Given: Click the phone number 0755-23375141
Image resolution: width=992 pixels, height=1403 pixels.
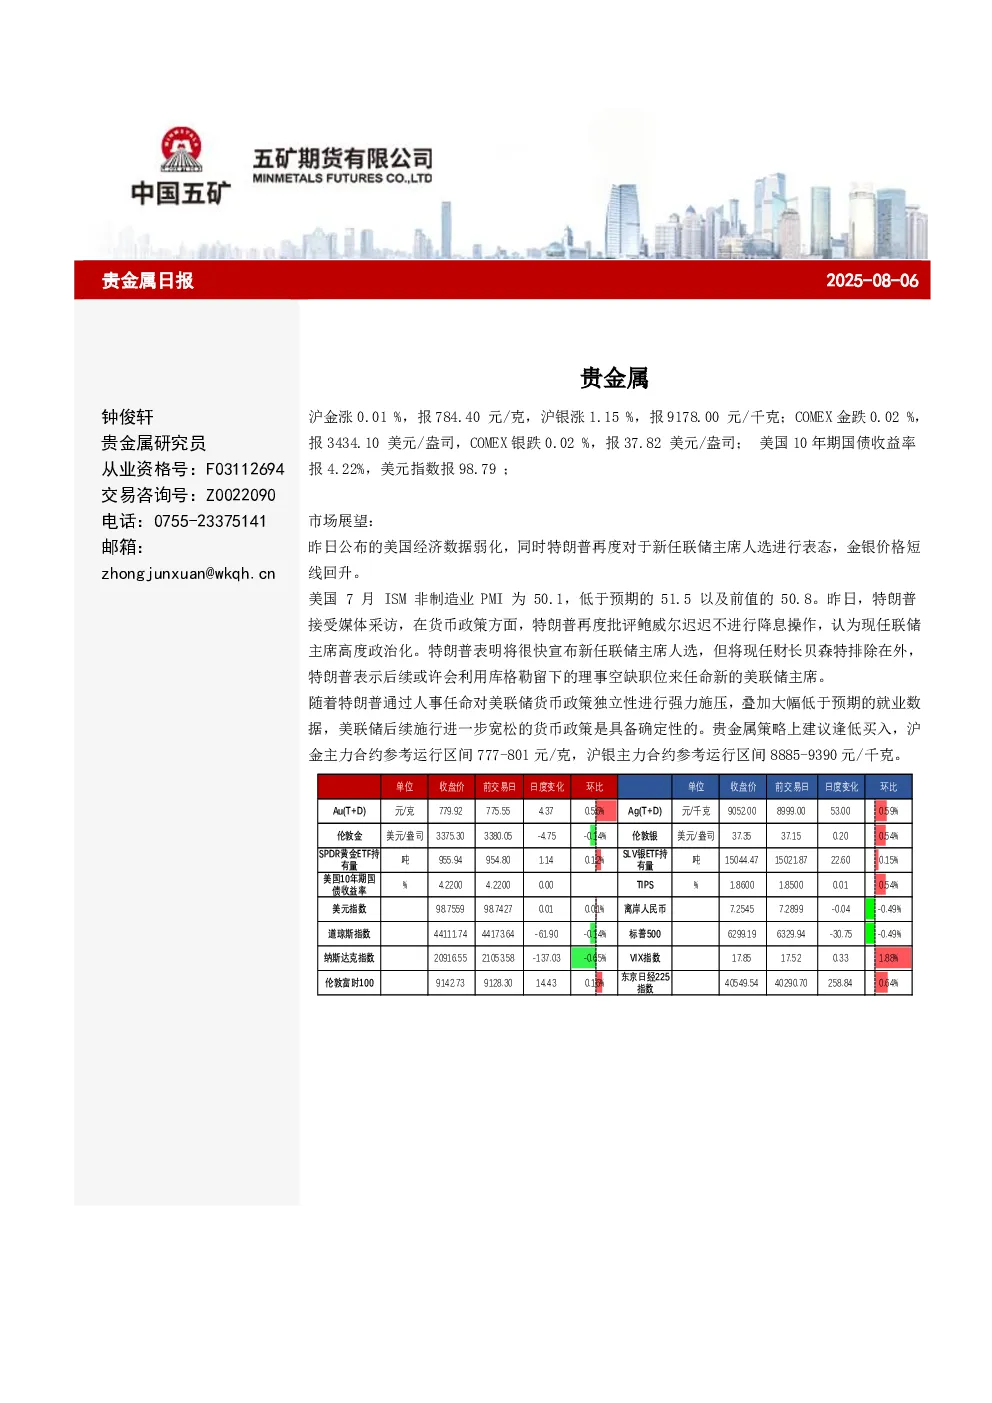Looking at the screenshot, I should point(210,521).
